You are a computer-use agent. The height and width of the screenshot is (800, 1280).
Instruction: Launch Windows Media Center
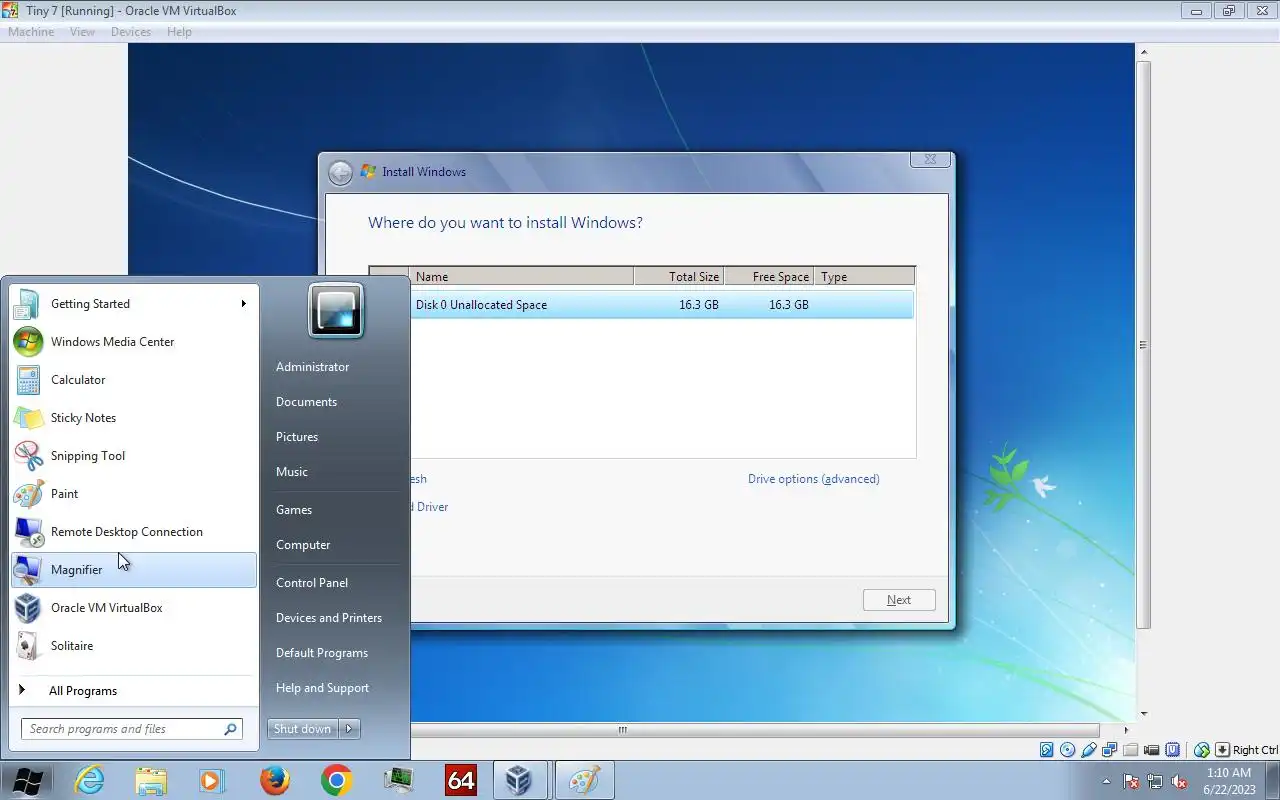134,342
